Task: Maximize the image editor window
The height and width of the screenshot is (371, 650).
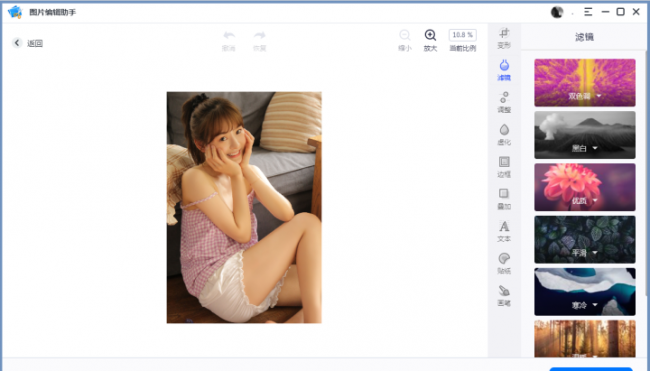Action: point(621,12)
